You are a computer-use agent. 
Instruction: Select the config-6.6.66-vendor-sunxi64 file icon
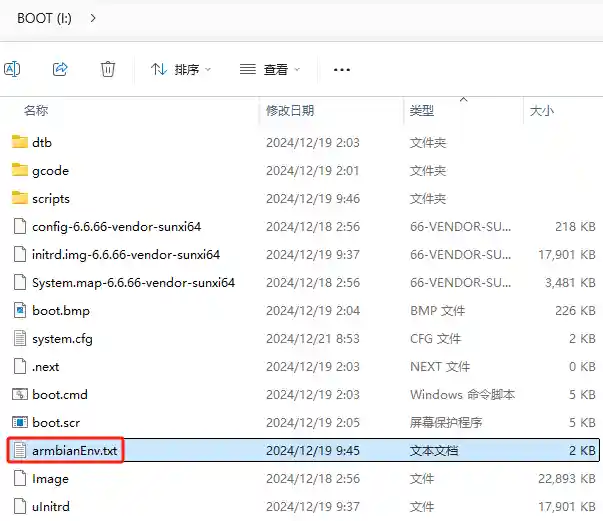[x=20, y=226]
